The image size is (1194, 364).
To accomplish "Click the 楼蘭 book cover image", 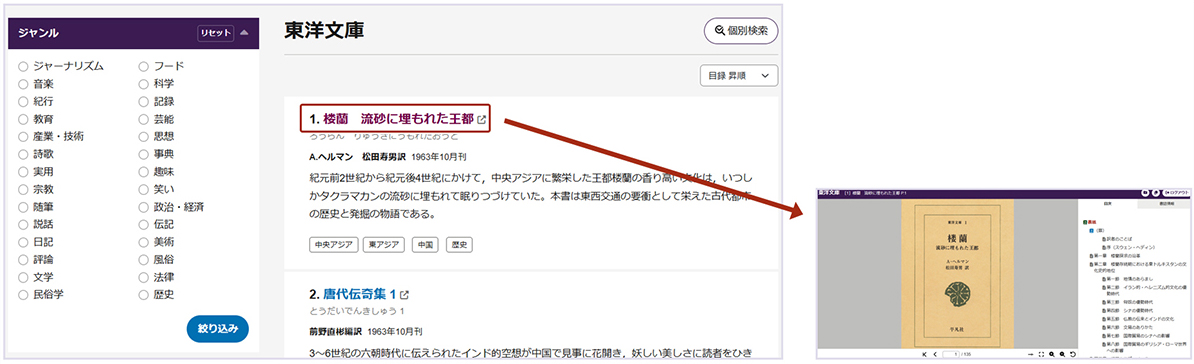I will (x=957, y=273).
